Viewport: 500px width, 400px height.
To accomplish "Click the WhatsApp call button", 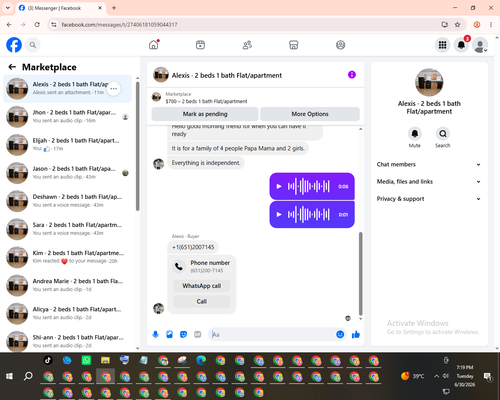I will tap(202, 286).
